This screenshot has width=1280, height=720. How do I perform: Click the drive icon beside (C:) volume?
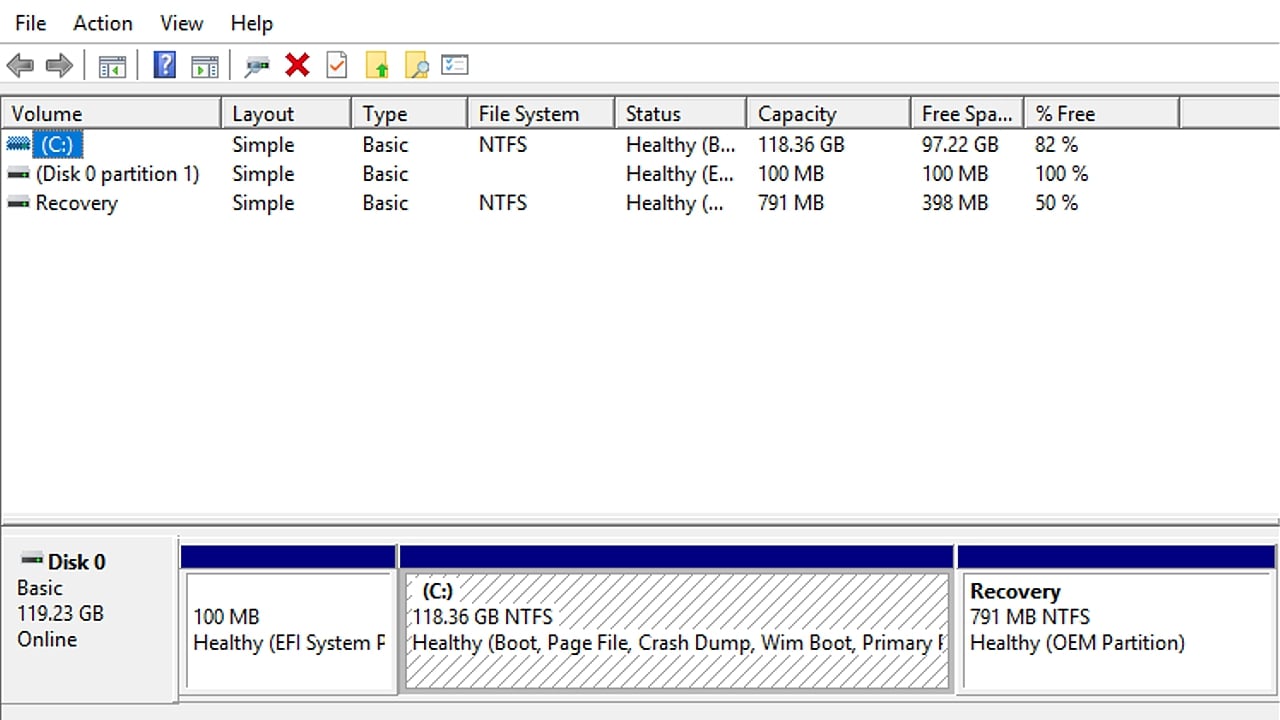coord(18,145)
